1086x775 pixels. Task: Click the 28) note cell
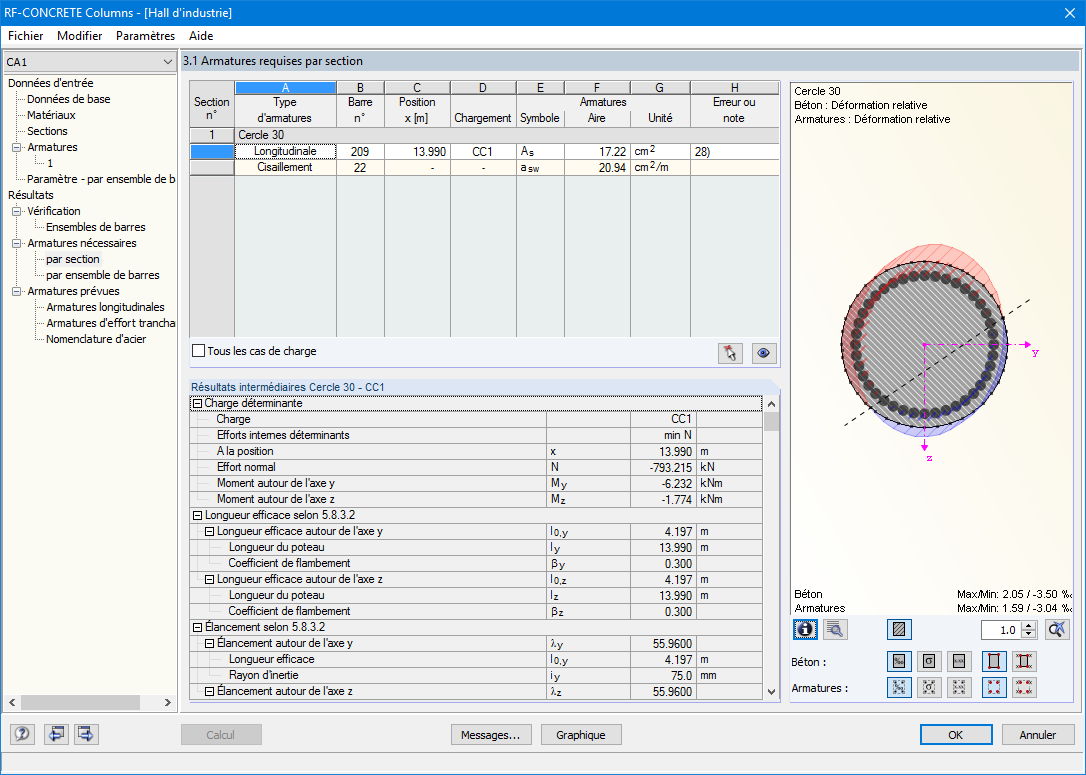[x=734, y=152]
